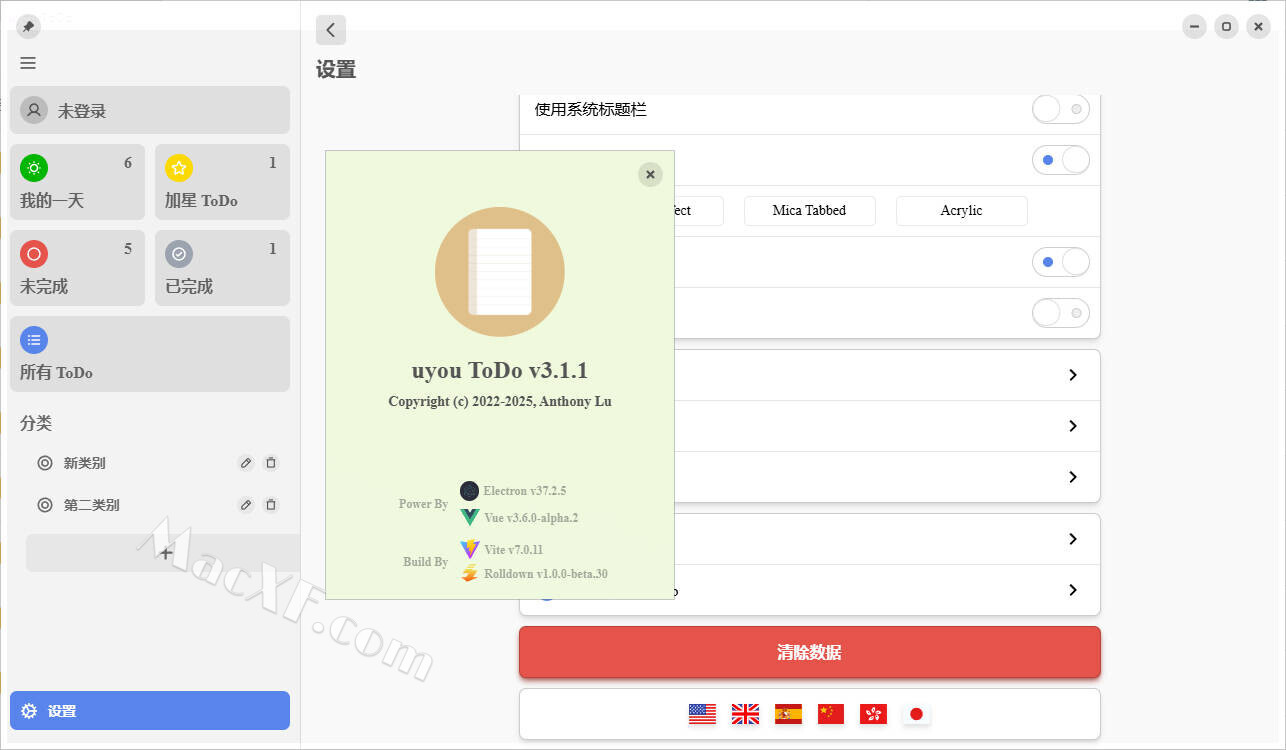Turn off the enabled switch directly below Acrylic

pos(1061,262)
